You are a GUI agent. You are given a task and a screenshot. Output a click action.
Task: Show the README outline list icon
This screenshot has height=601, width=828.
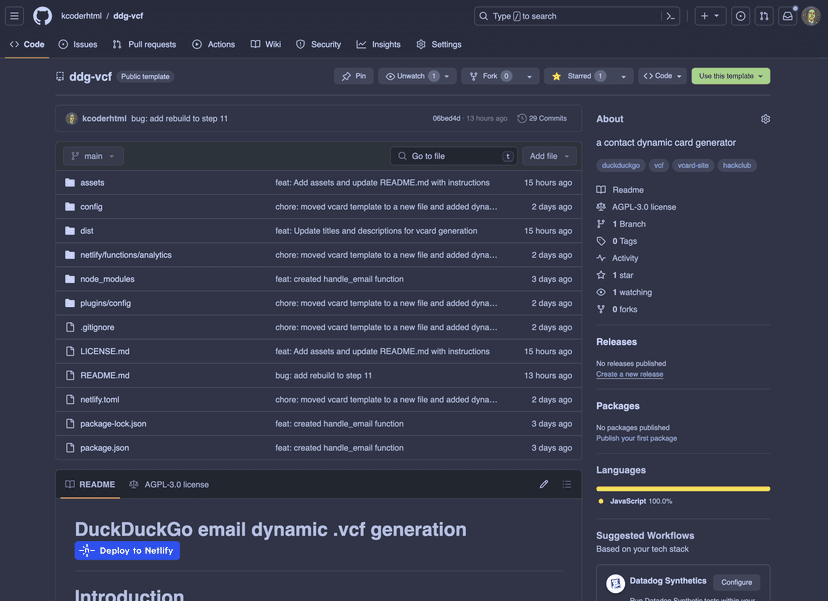click(567, 484)
